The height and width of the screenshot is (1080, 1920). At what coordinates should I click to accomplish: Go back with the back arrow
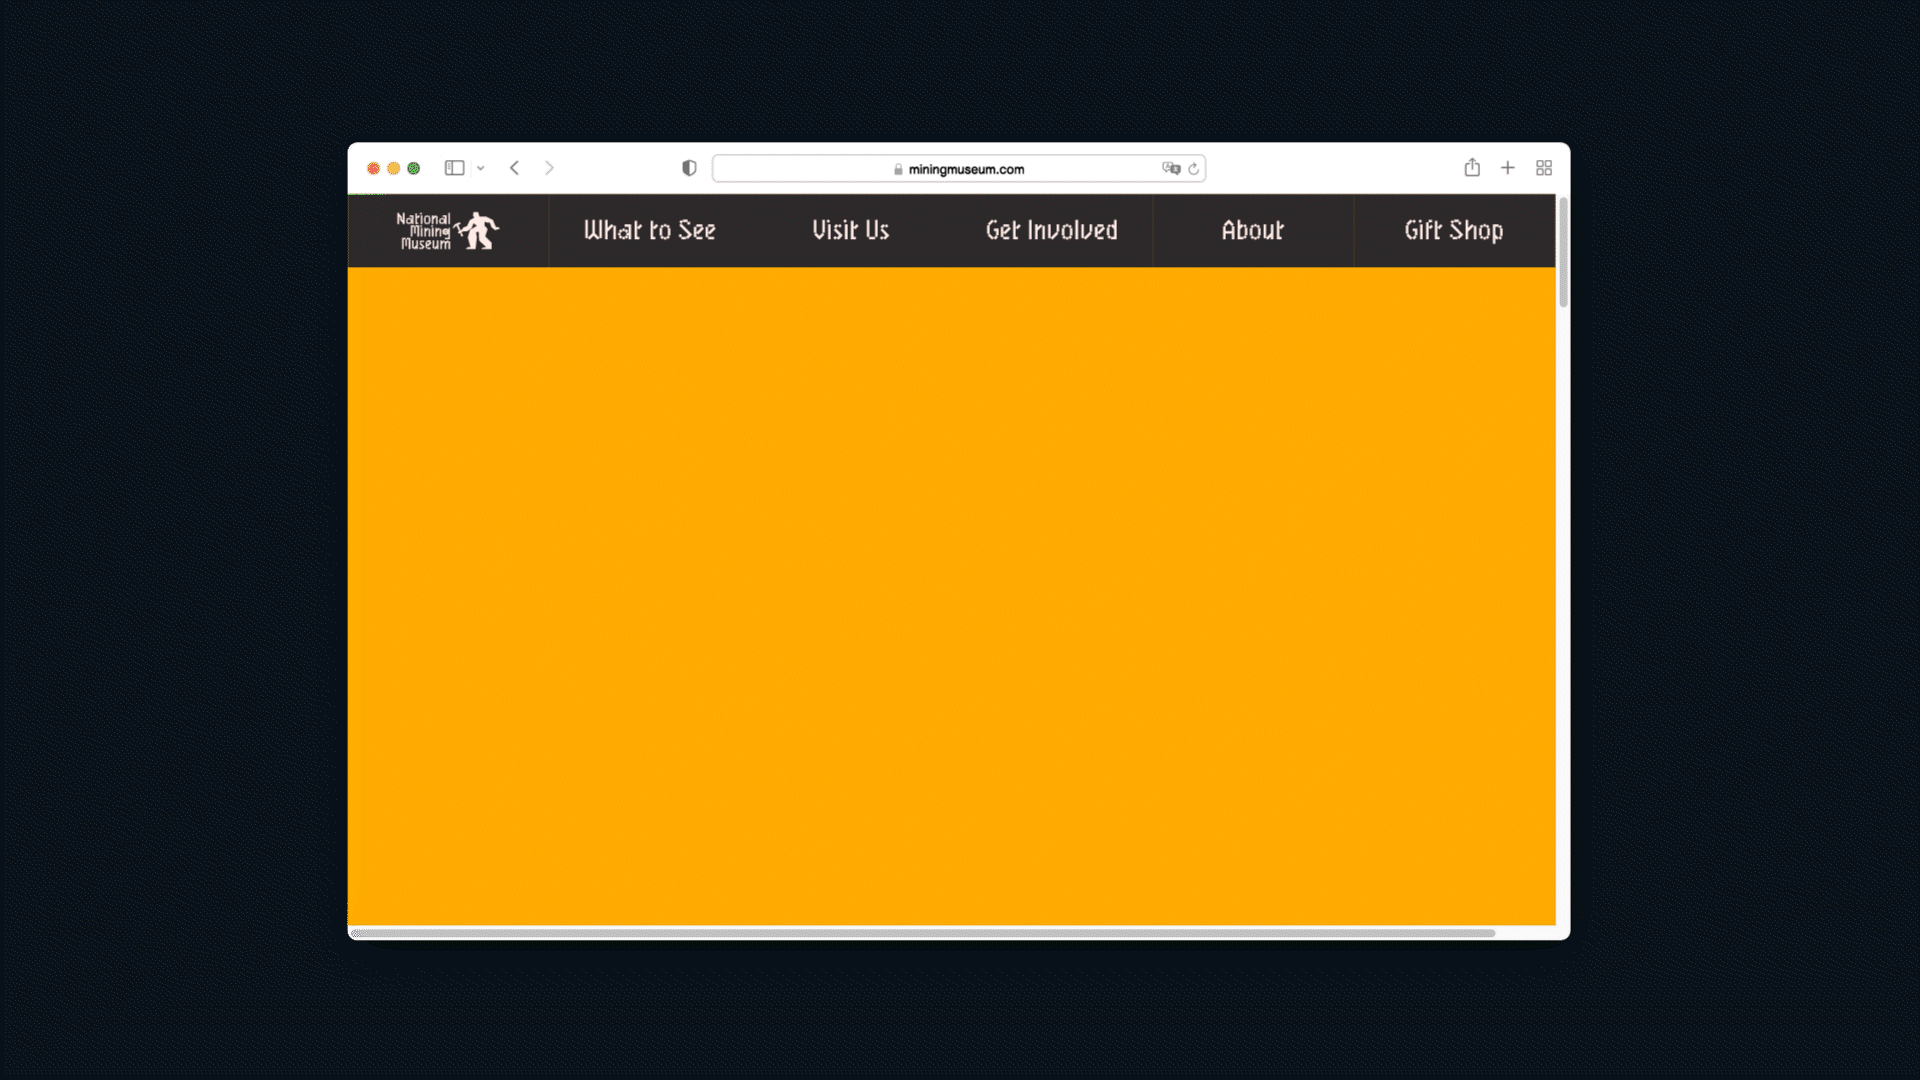click(514, 168)
